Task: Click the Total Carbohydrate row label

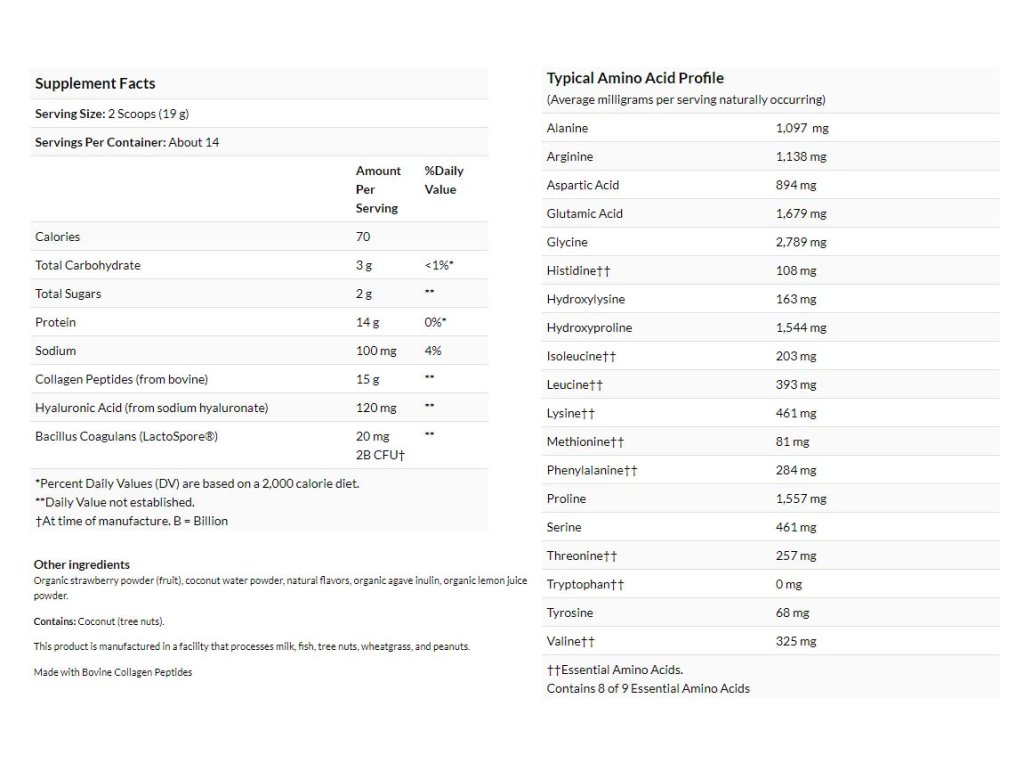Action: 88,265
